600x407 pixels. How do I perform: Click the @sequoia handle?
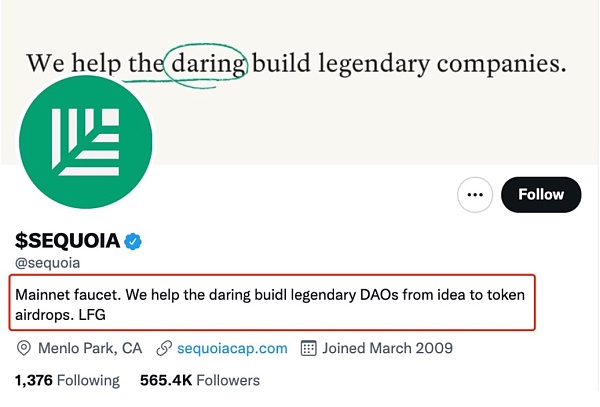[x=48, y=263]
